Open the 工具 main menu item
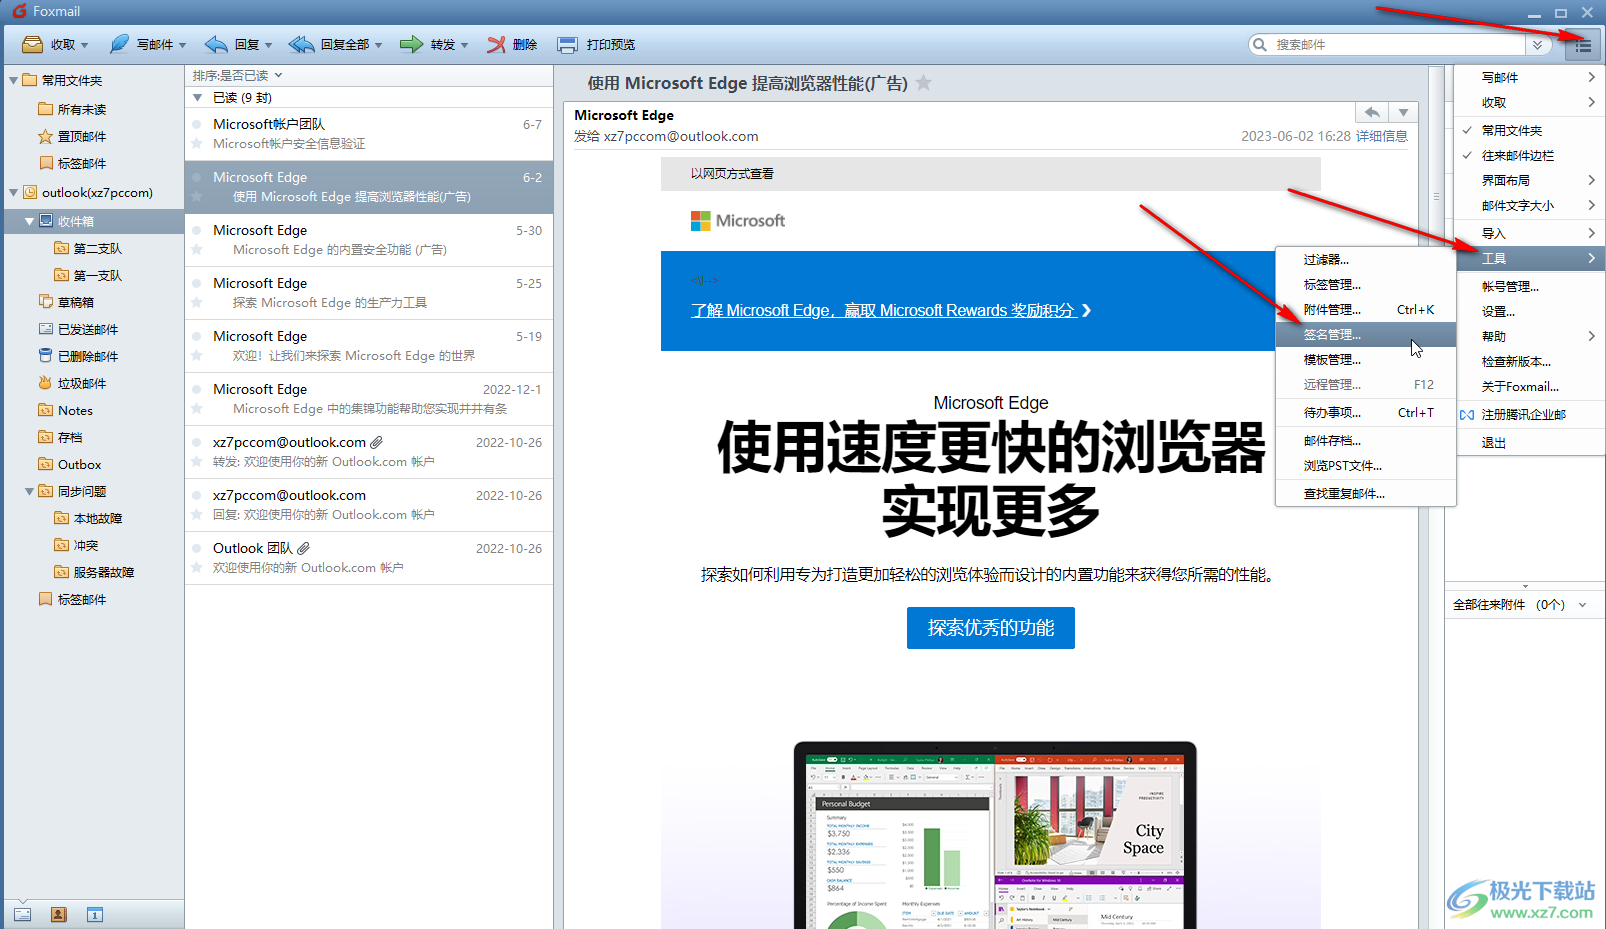This screenshot has width=1606, height=929. (1530, 258)
